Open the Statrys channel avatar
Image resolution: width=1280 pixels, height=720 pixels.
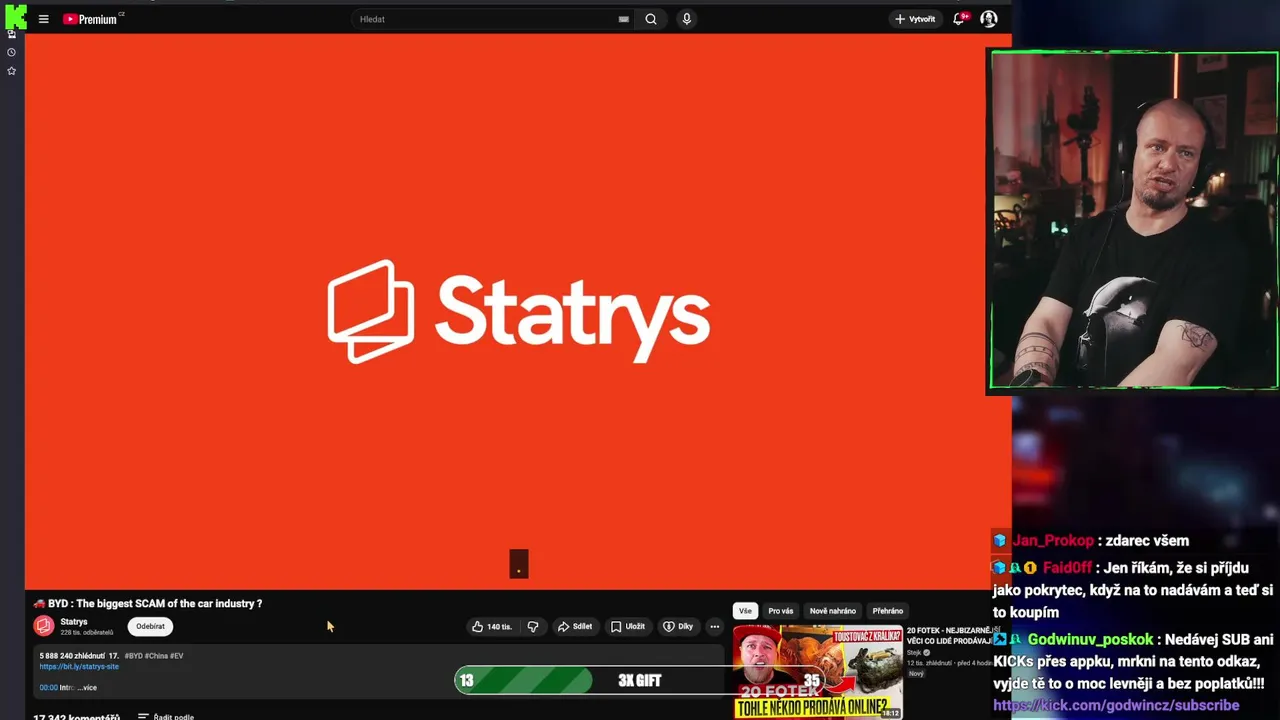click(x=43, y=626)
